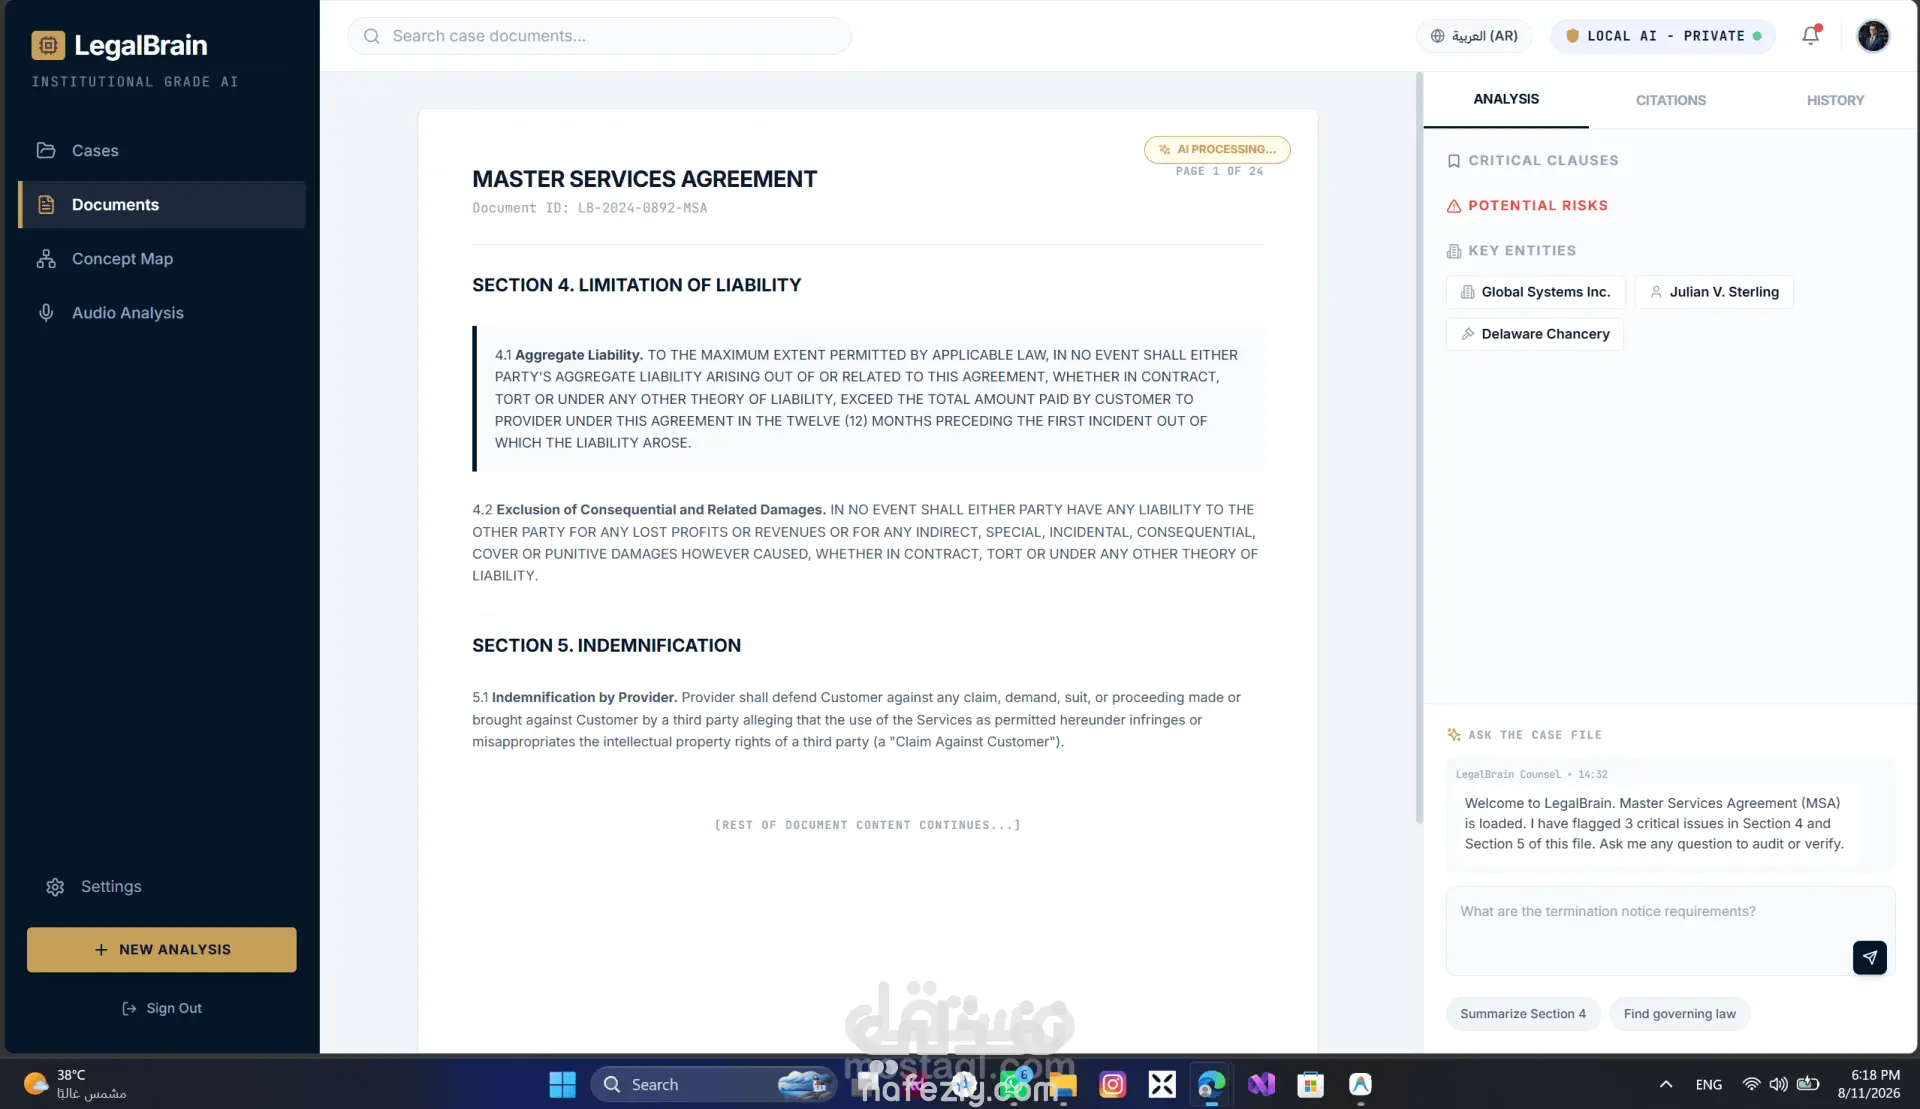Open the Documents section
Viewport: 1920px width, 1109px height.
pos(161,204)
